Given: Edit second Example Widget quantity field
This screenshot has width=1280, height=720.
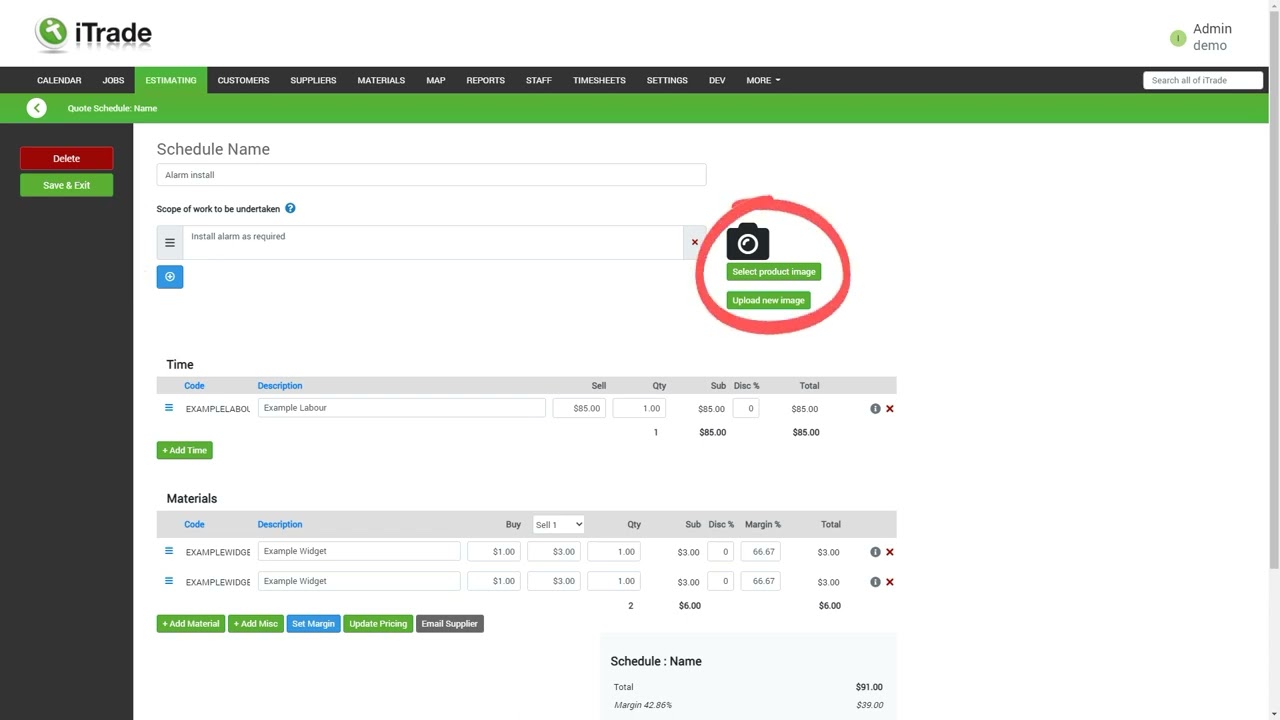Looking at the screenshot, I should [614, 581].
